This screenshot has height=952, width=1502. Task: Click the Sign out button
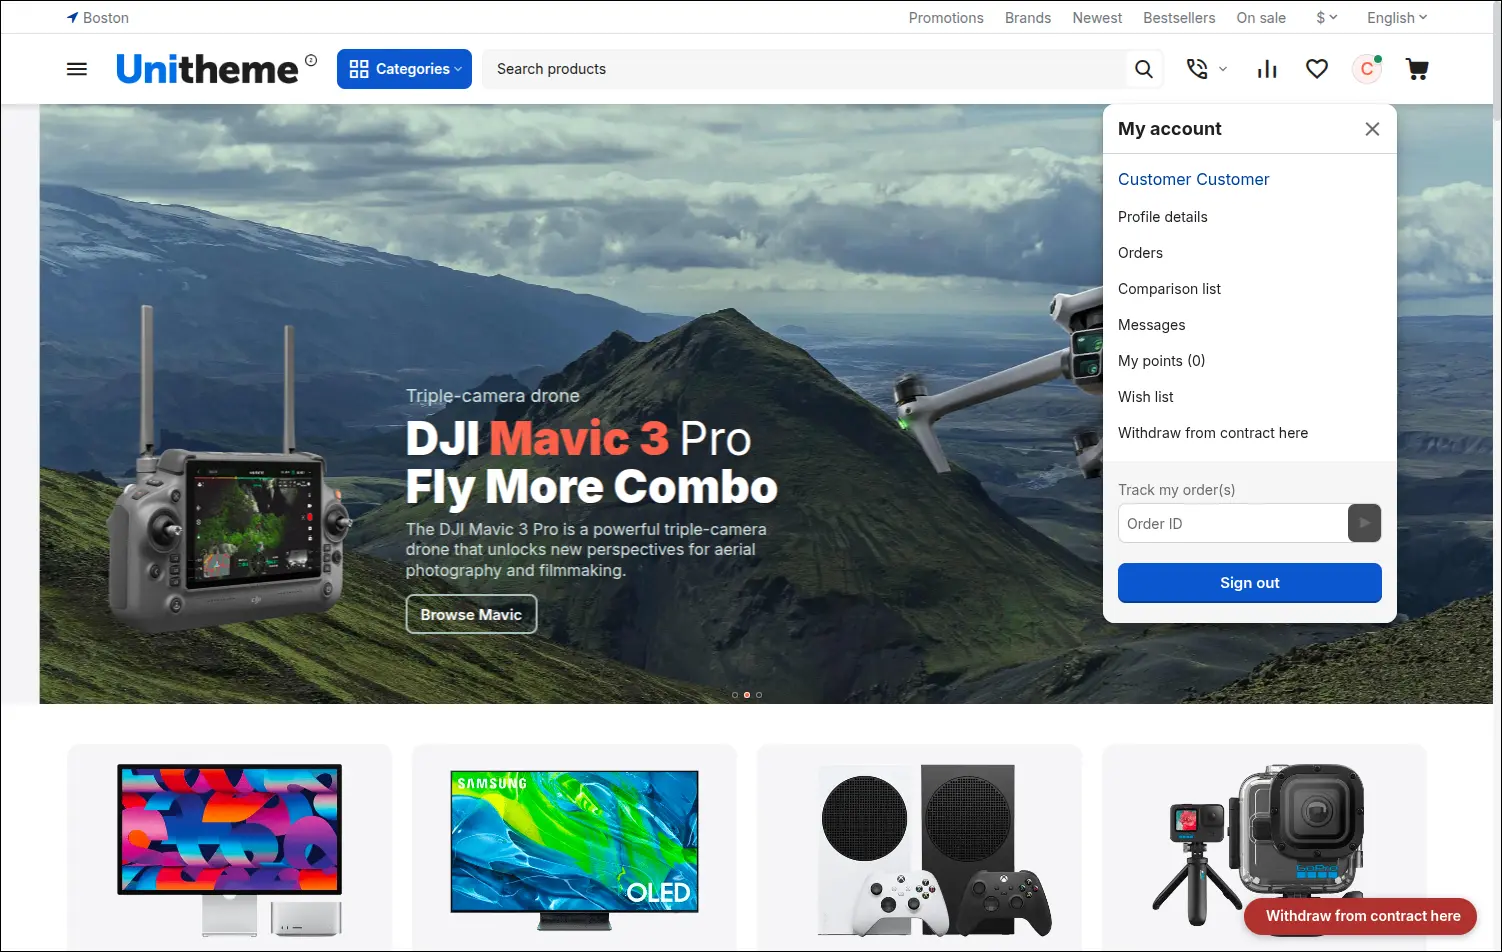(1249, 583)
